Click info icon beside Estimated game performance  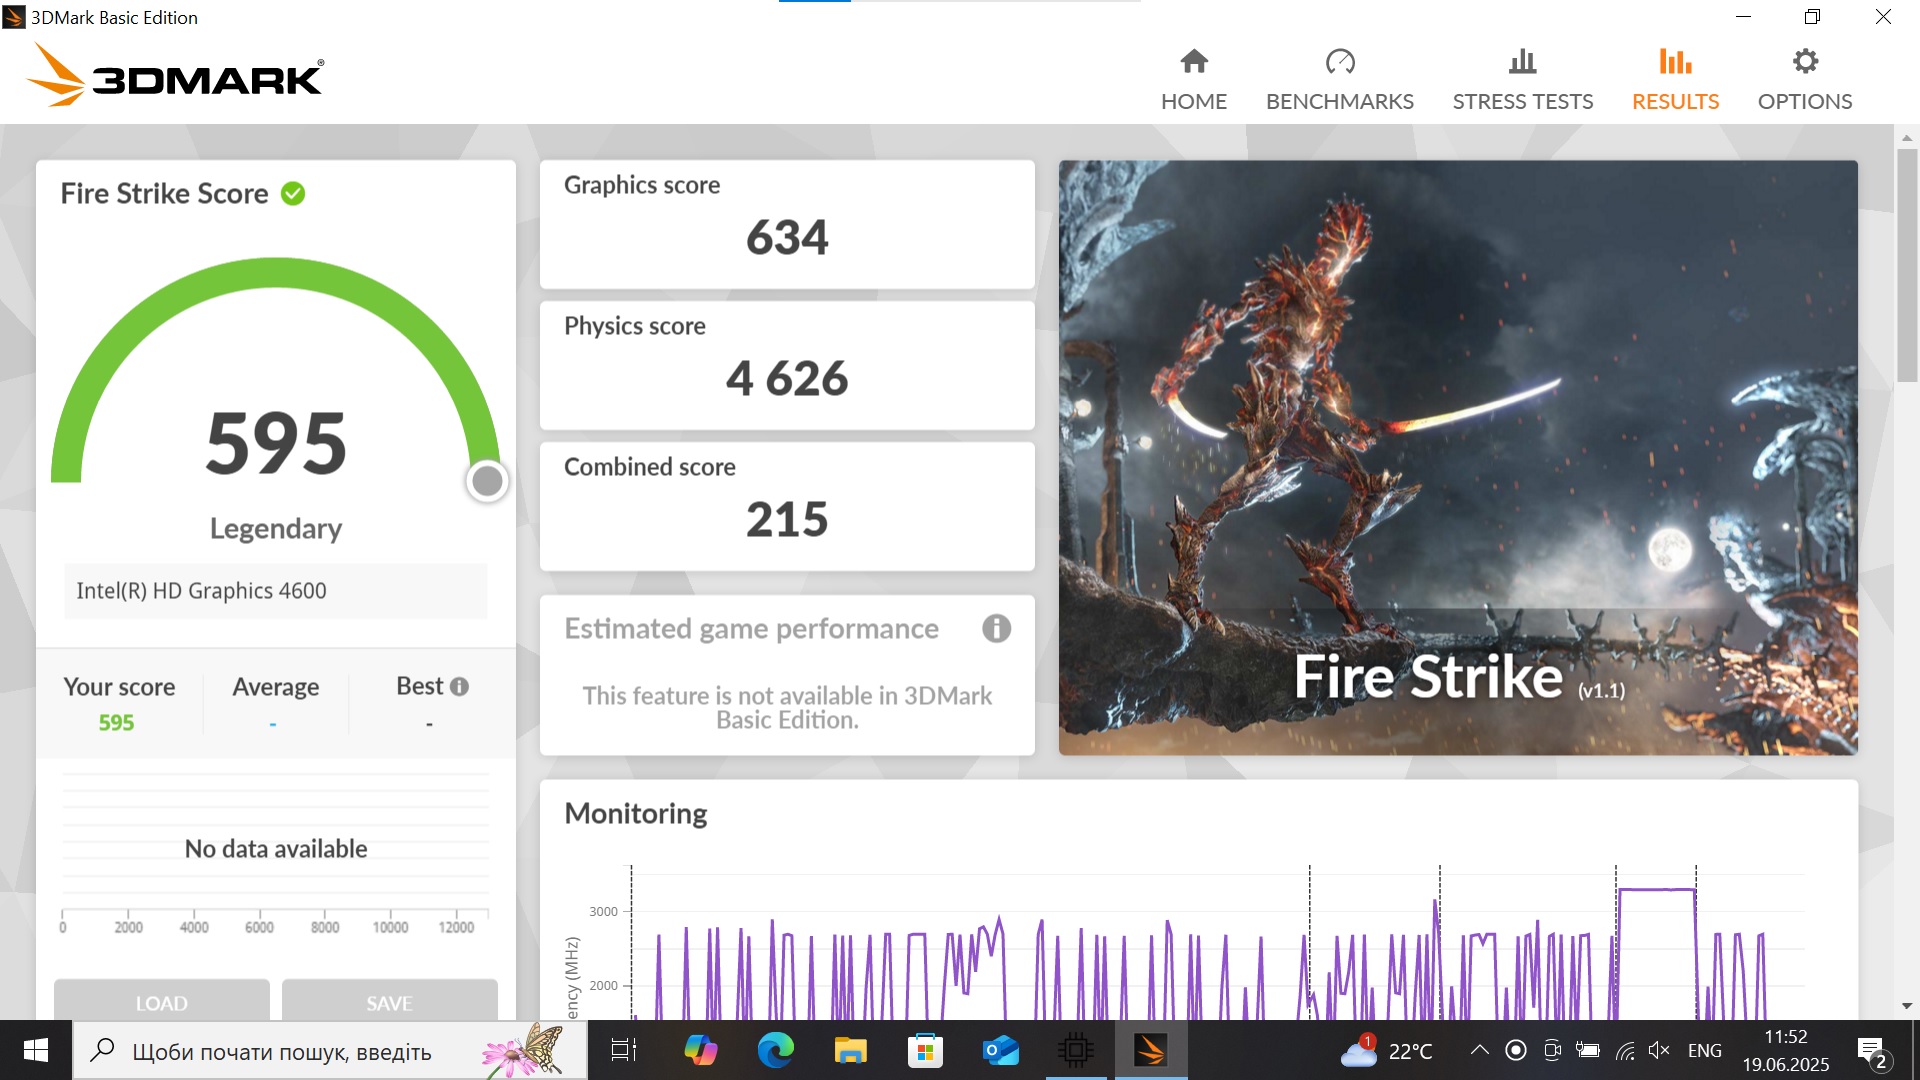pyautogui.click(x=996, y=629)
